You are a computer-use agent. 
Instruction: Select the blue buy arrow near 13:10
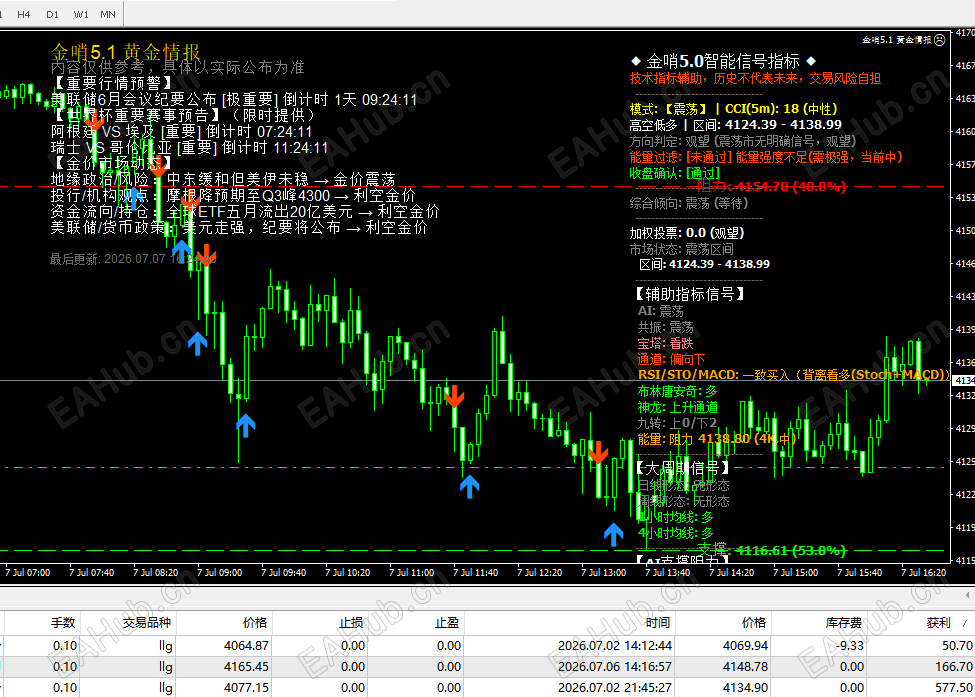pos(614,534)
